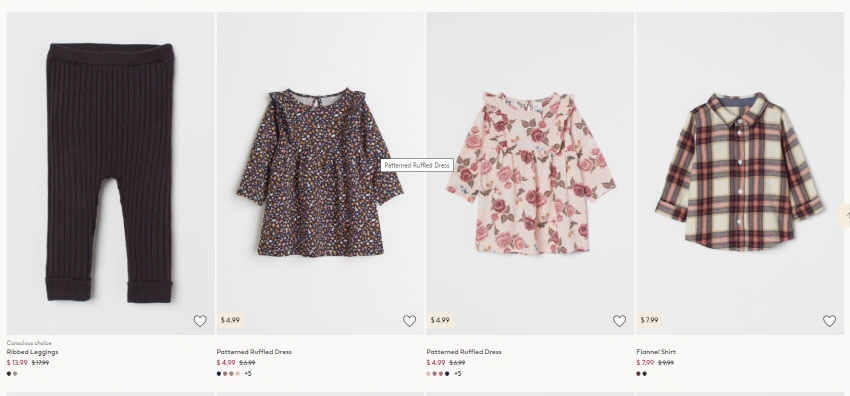Favorite the Ribbed Leggings with heart icon
The width and height of the screenshot is (850, 396).
(200, 321)
